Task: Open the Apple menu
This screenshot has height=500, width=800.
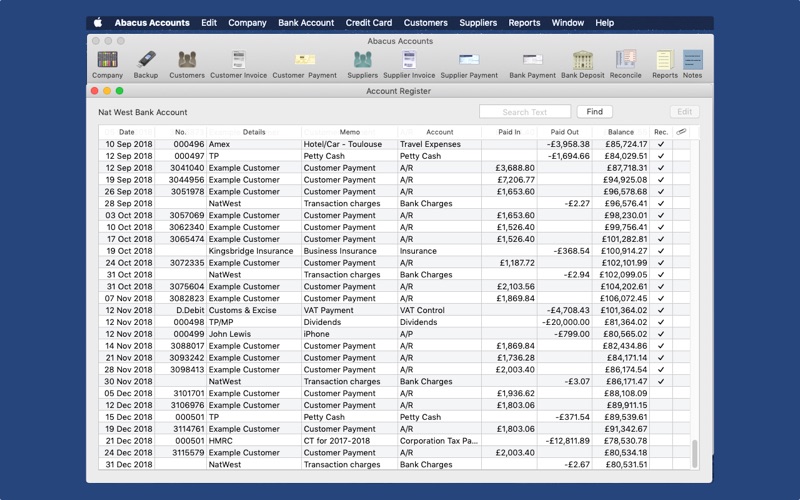Action: [x=98, y=22]
